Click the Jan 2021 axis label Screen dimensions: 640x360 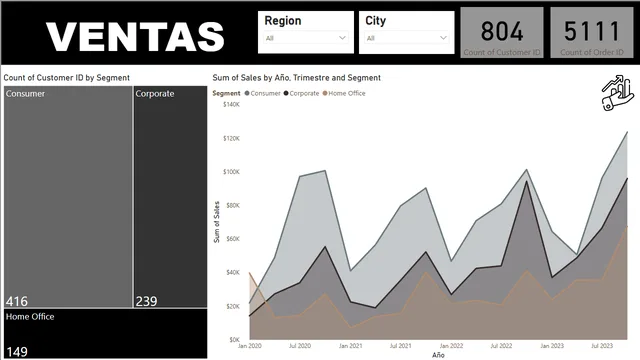tap(350, 346)
